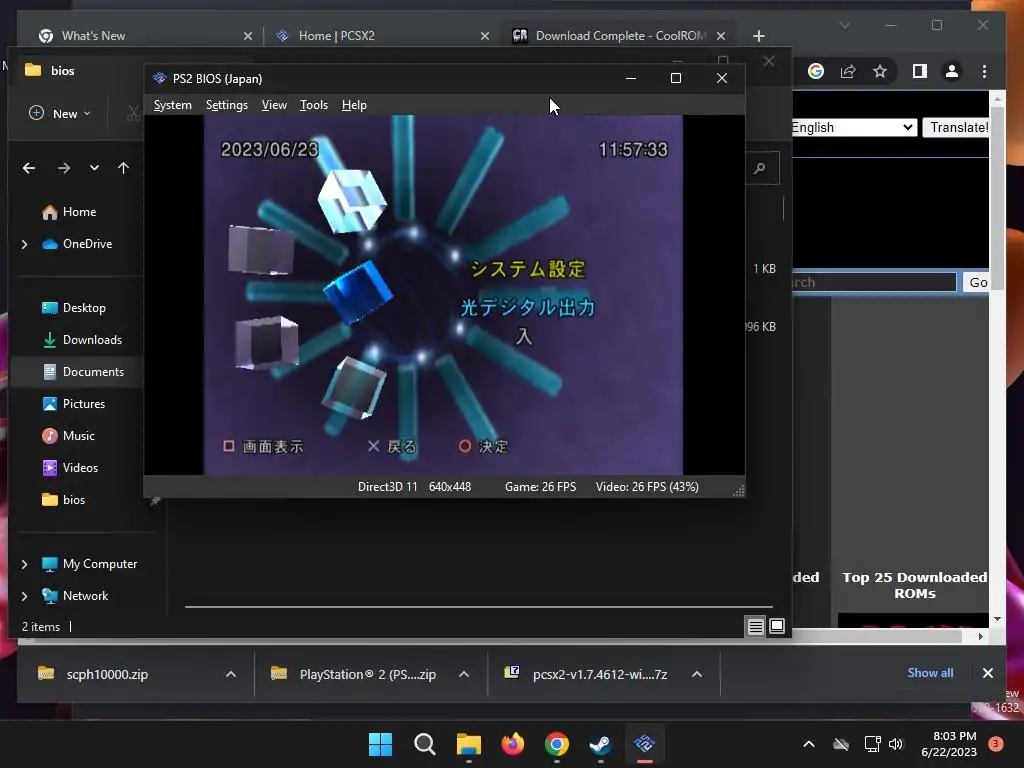This screenshot has width=1024, height=768.
Task: Open the Tools menu in PCSX2
Action: pyautogui.click(x=313, y=105)
